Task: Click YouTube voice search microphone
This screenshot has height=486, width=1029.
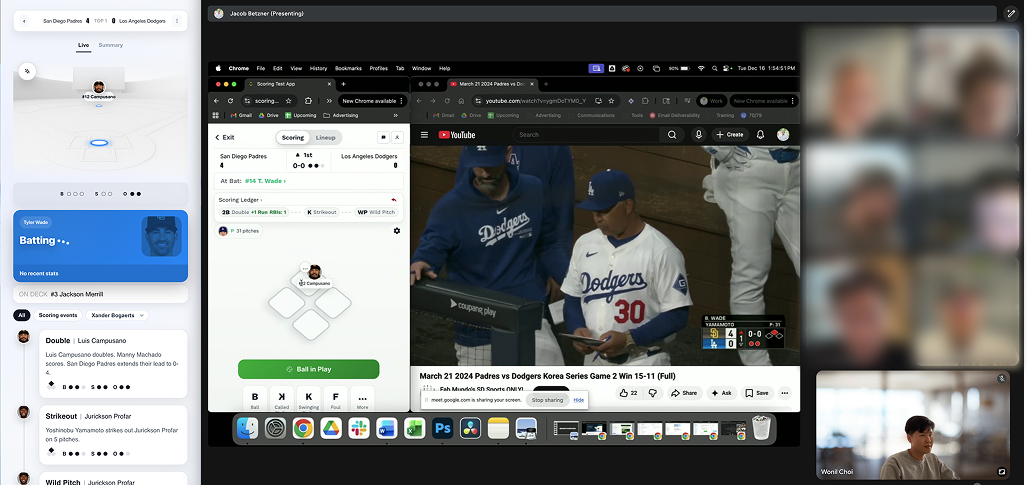Action: pyautogui.click(x=698, y=135)
